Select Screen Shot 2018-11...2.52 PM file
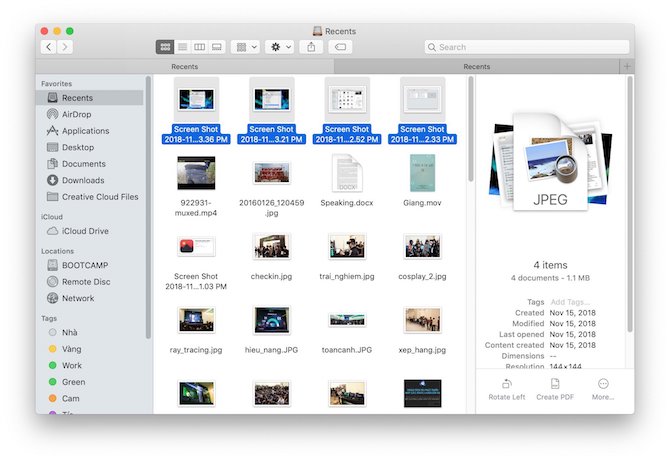Viewport: 670px width, 461px height. (347, 111)
